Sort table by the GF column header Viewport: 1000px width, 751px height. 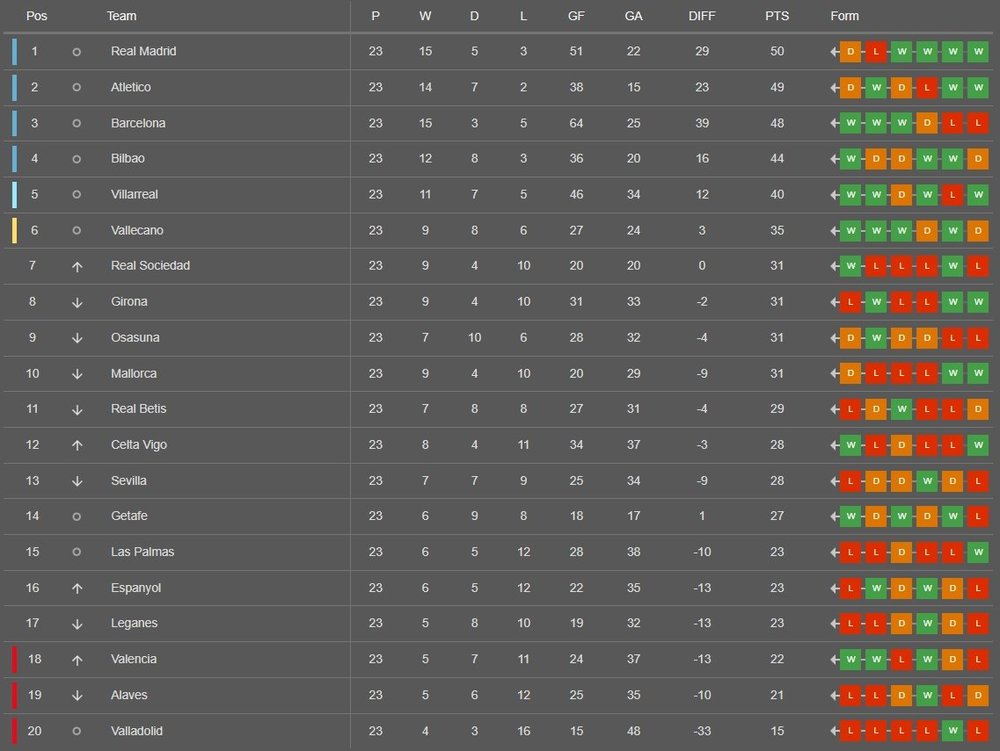(576, 16)
